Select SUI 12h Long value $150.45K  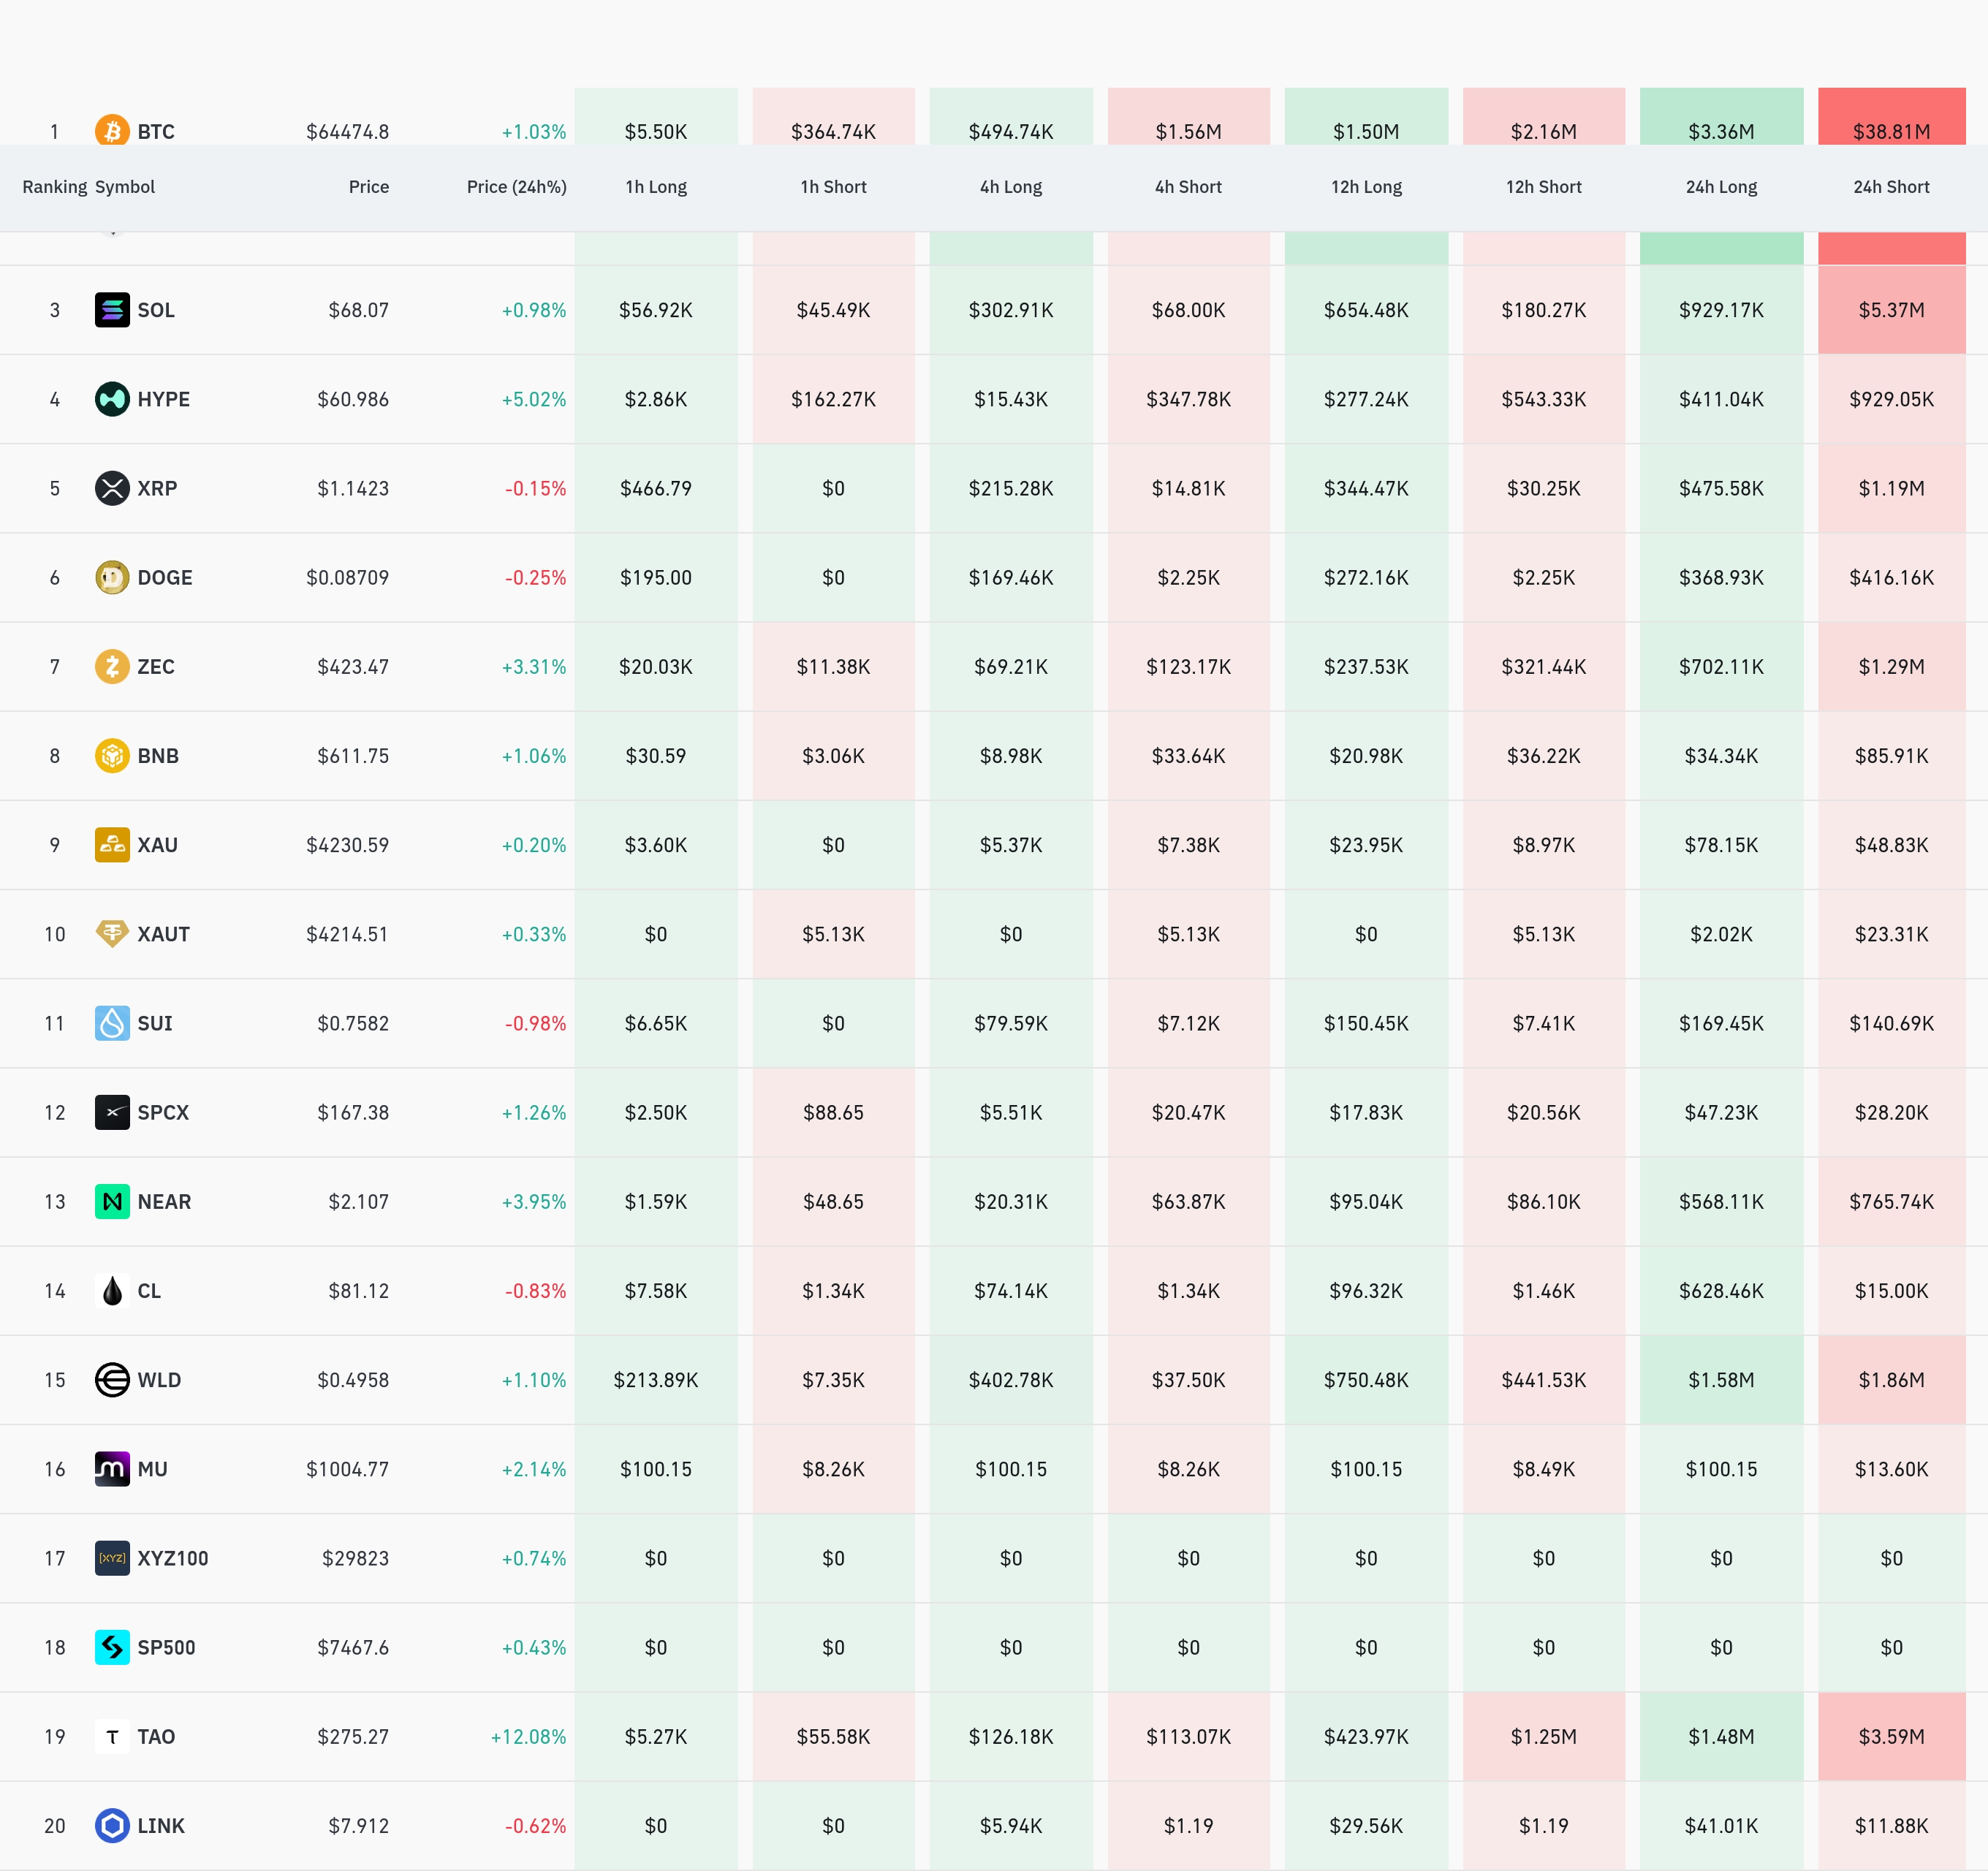coord(1366,1023)
